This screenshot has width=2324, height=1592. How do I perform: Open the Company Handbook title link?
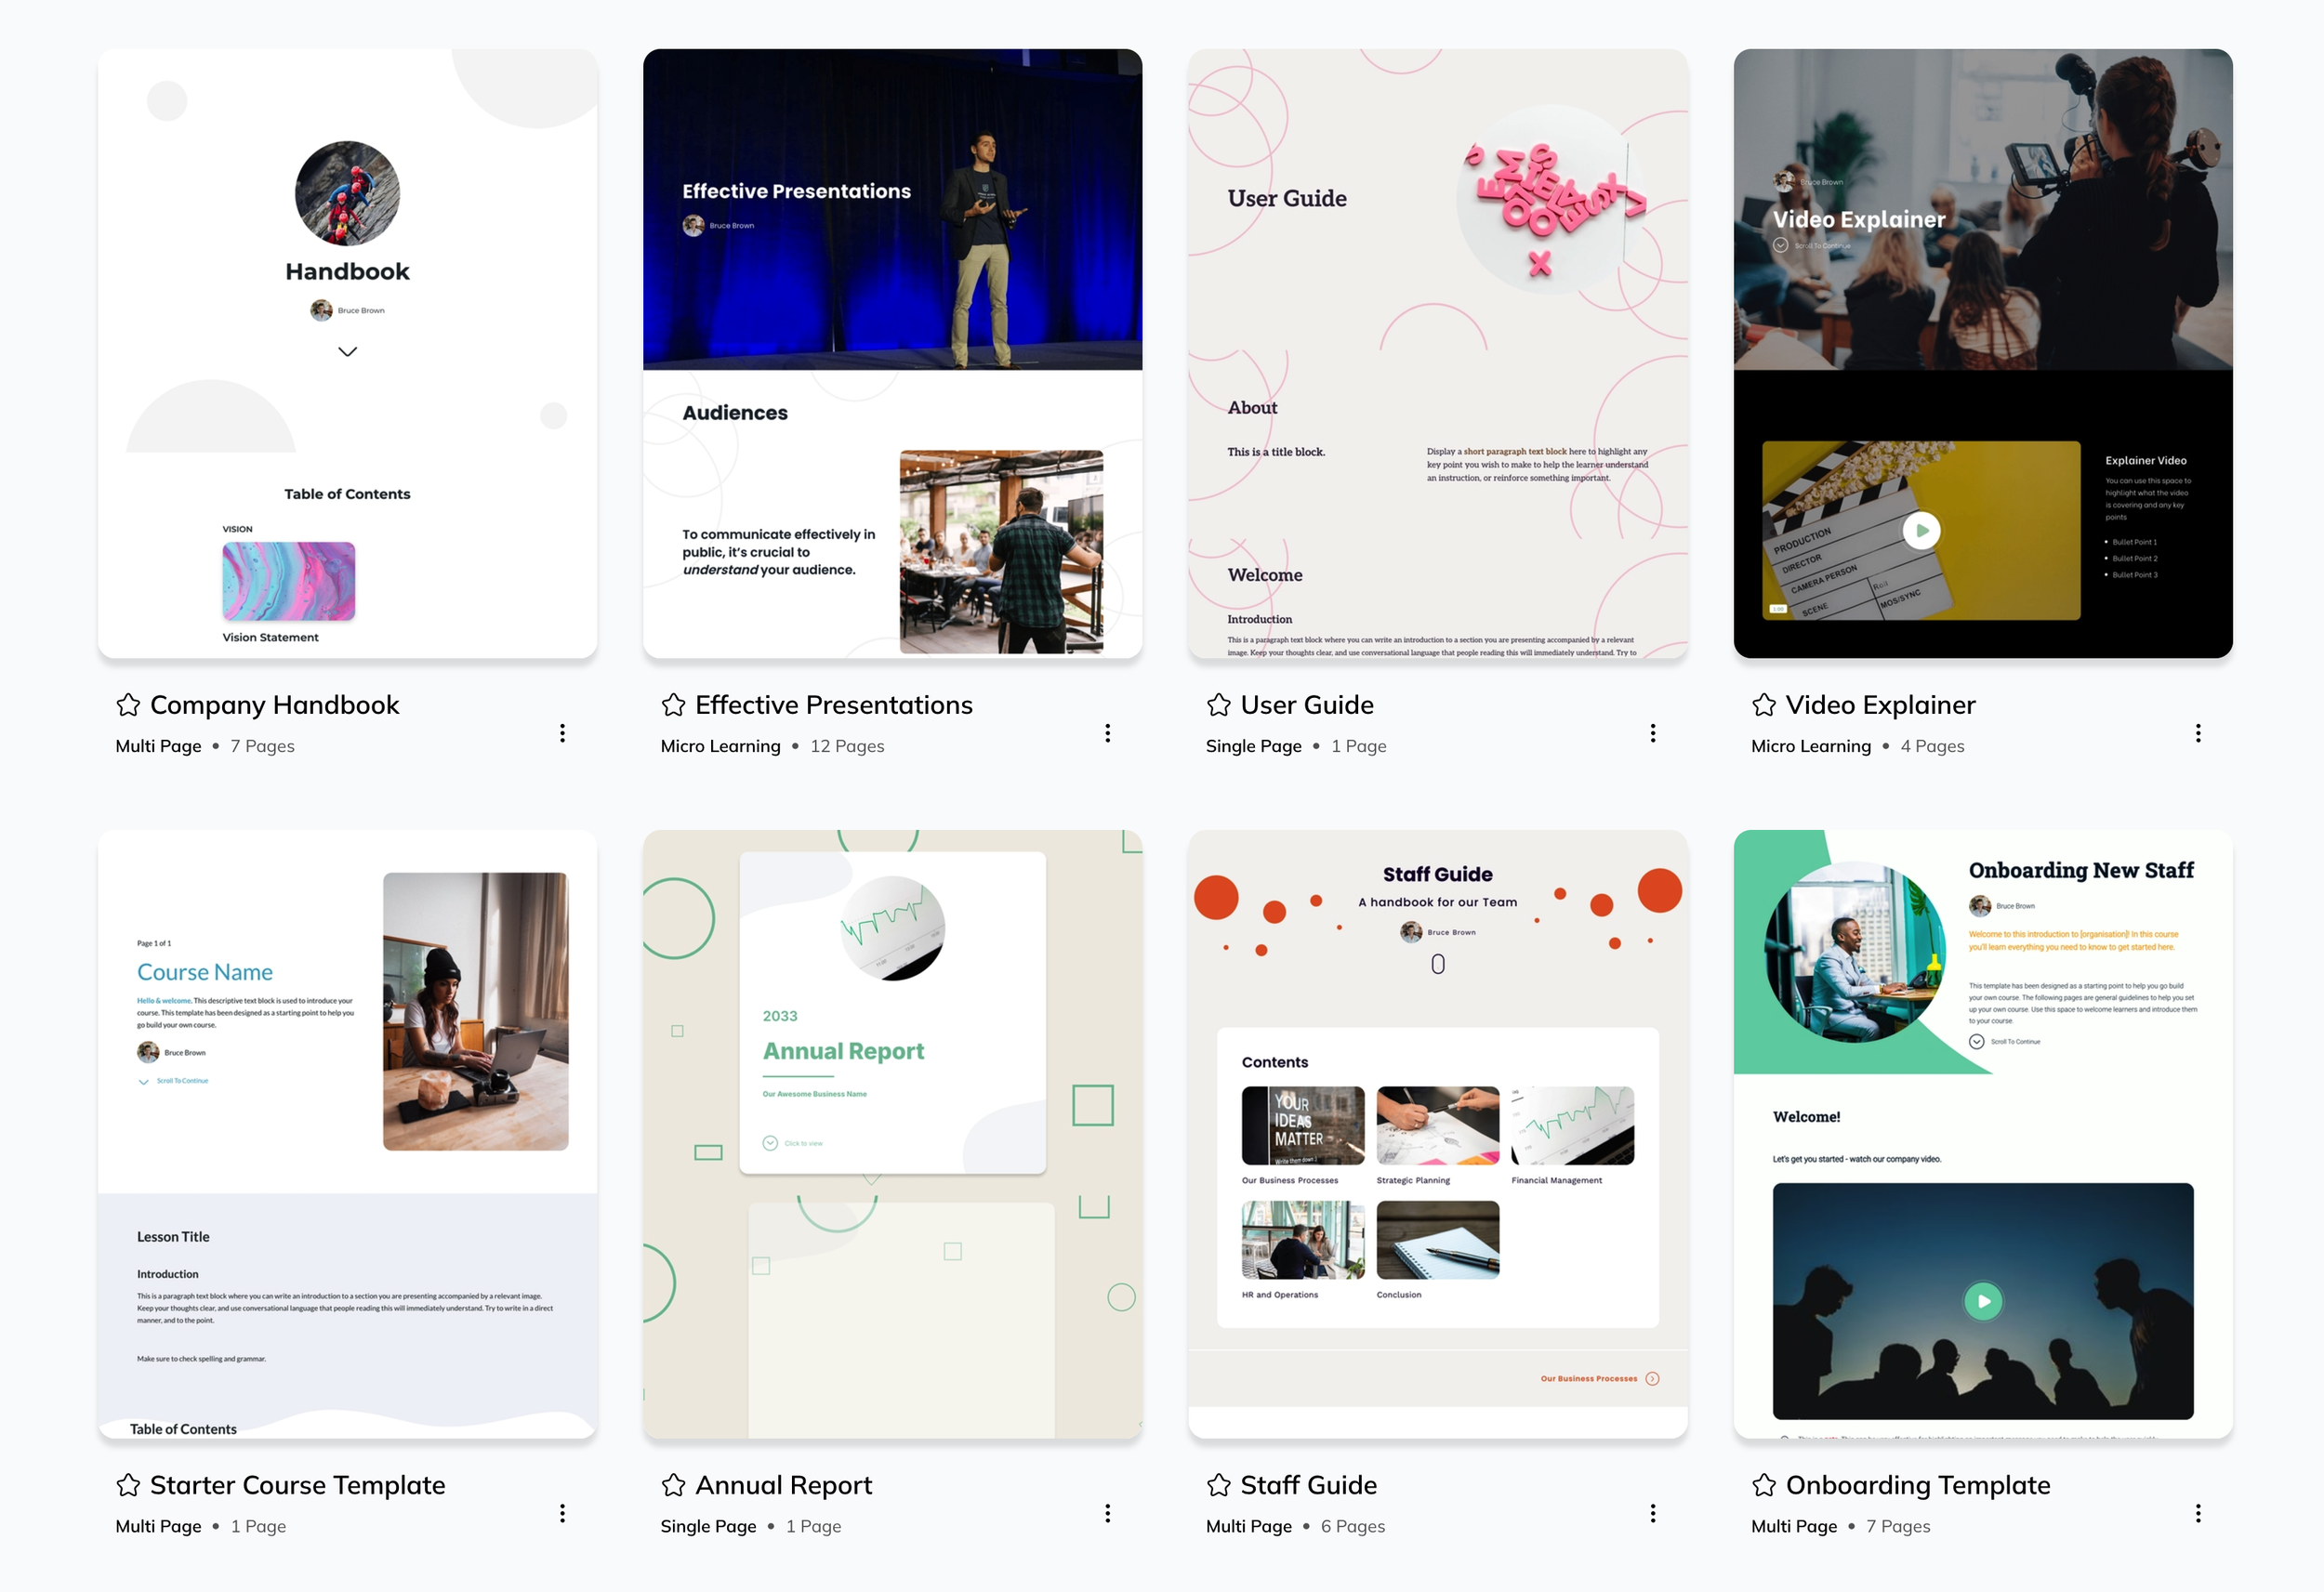(x=274, y=705)
